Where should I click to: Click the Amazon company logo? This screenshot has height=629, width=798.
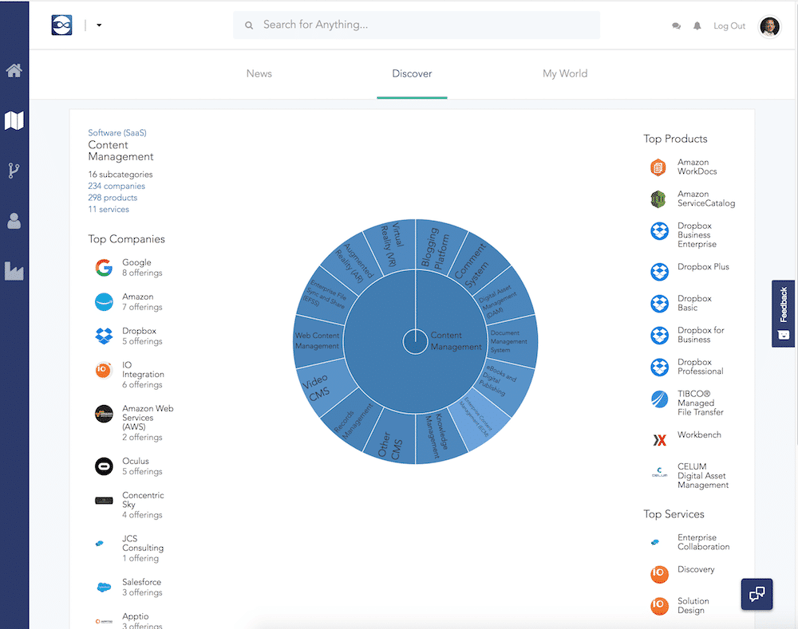tap(104, 302)
